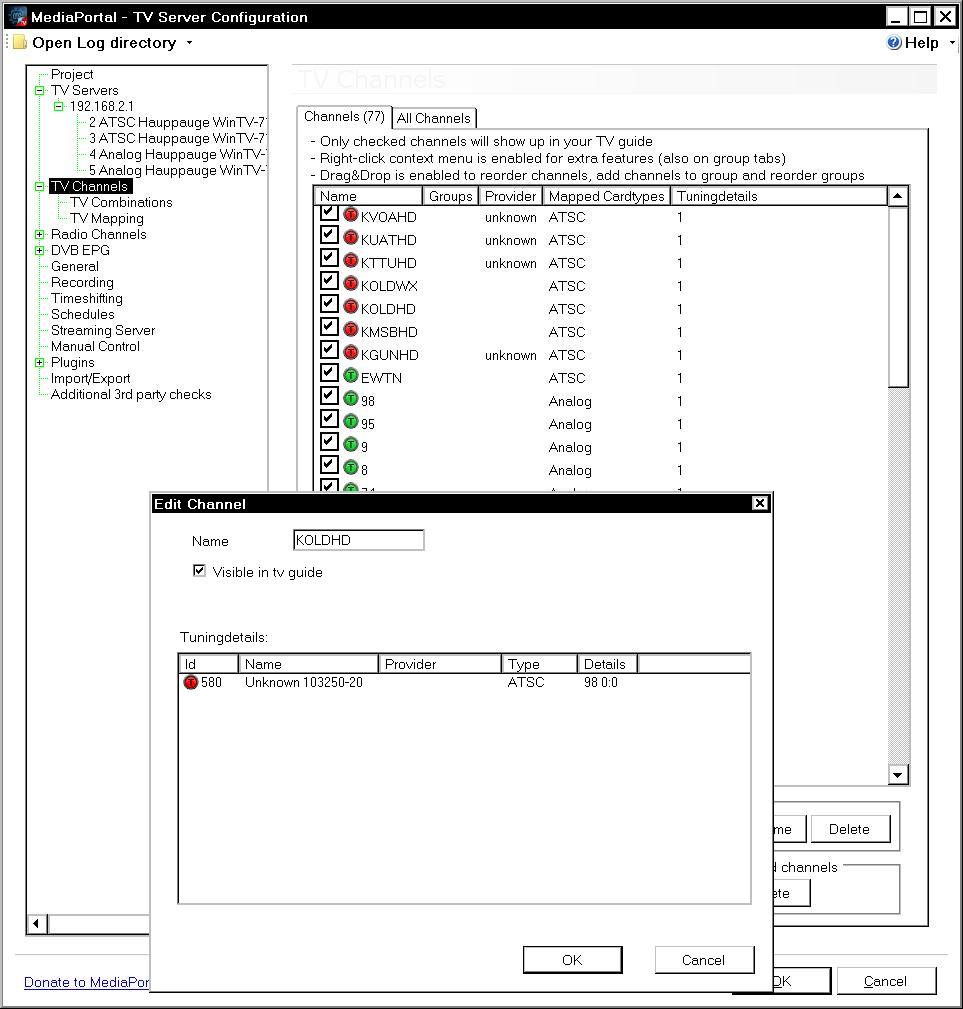Expand the Radio Channels tree node
Viewport: 963px width, 1009px height.
(x=40, y=235)
